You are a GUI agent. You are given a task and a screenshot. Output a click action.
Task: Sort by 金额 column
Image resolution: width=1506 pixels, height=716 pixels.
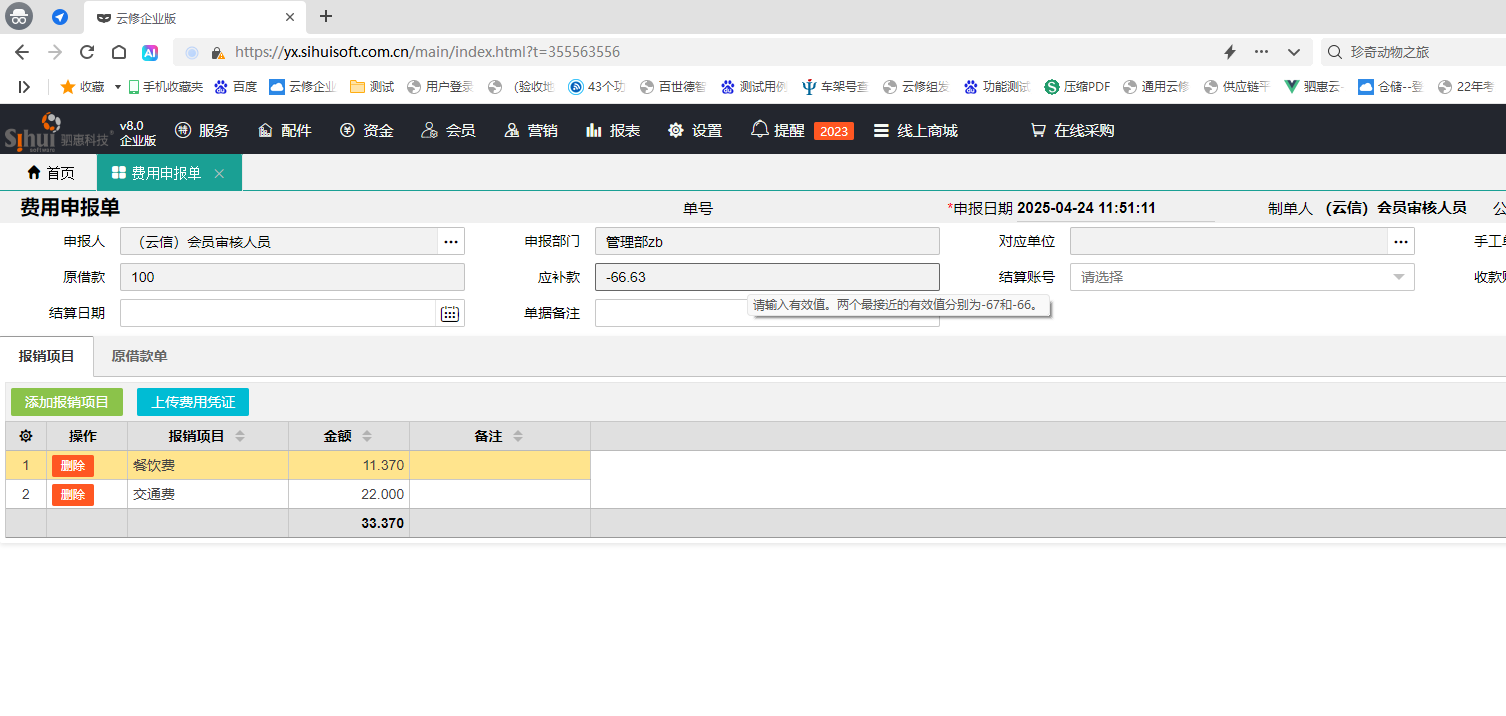[x=367, y=436]
